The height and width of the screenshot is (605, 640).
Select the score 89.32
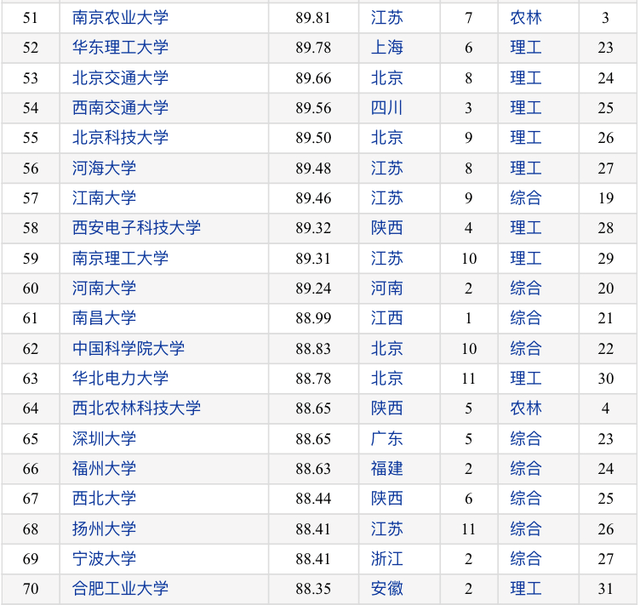(313, 228)
